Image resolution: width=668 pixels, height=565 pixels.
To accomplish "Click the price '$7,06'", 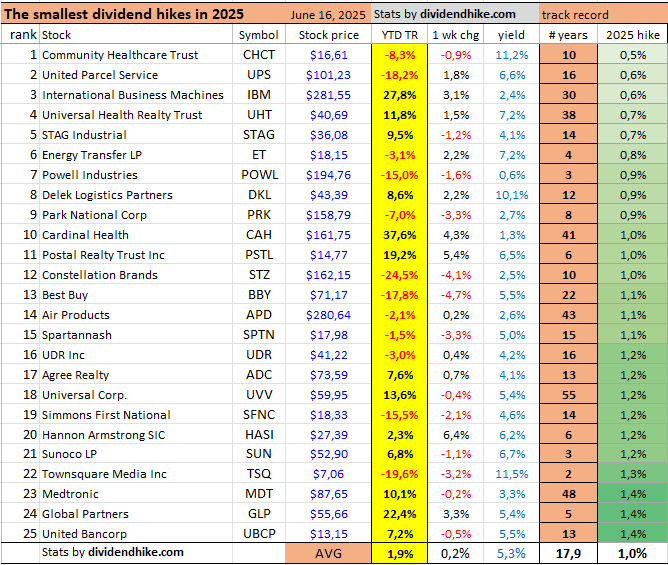I will click(328, 474).
